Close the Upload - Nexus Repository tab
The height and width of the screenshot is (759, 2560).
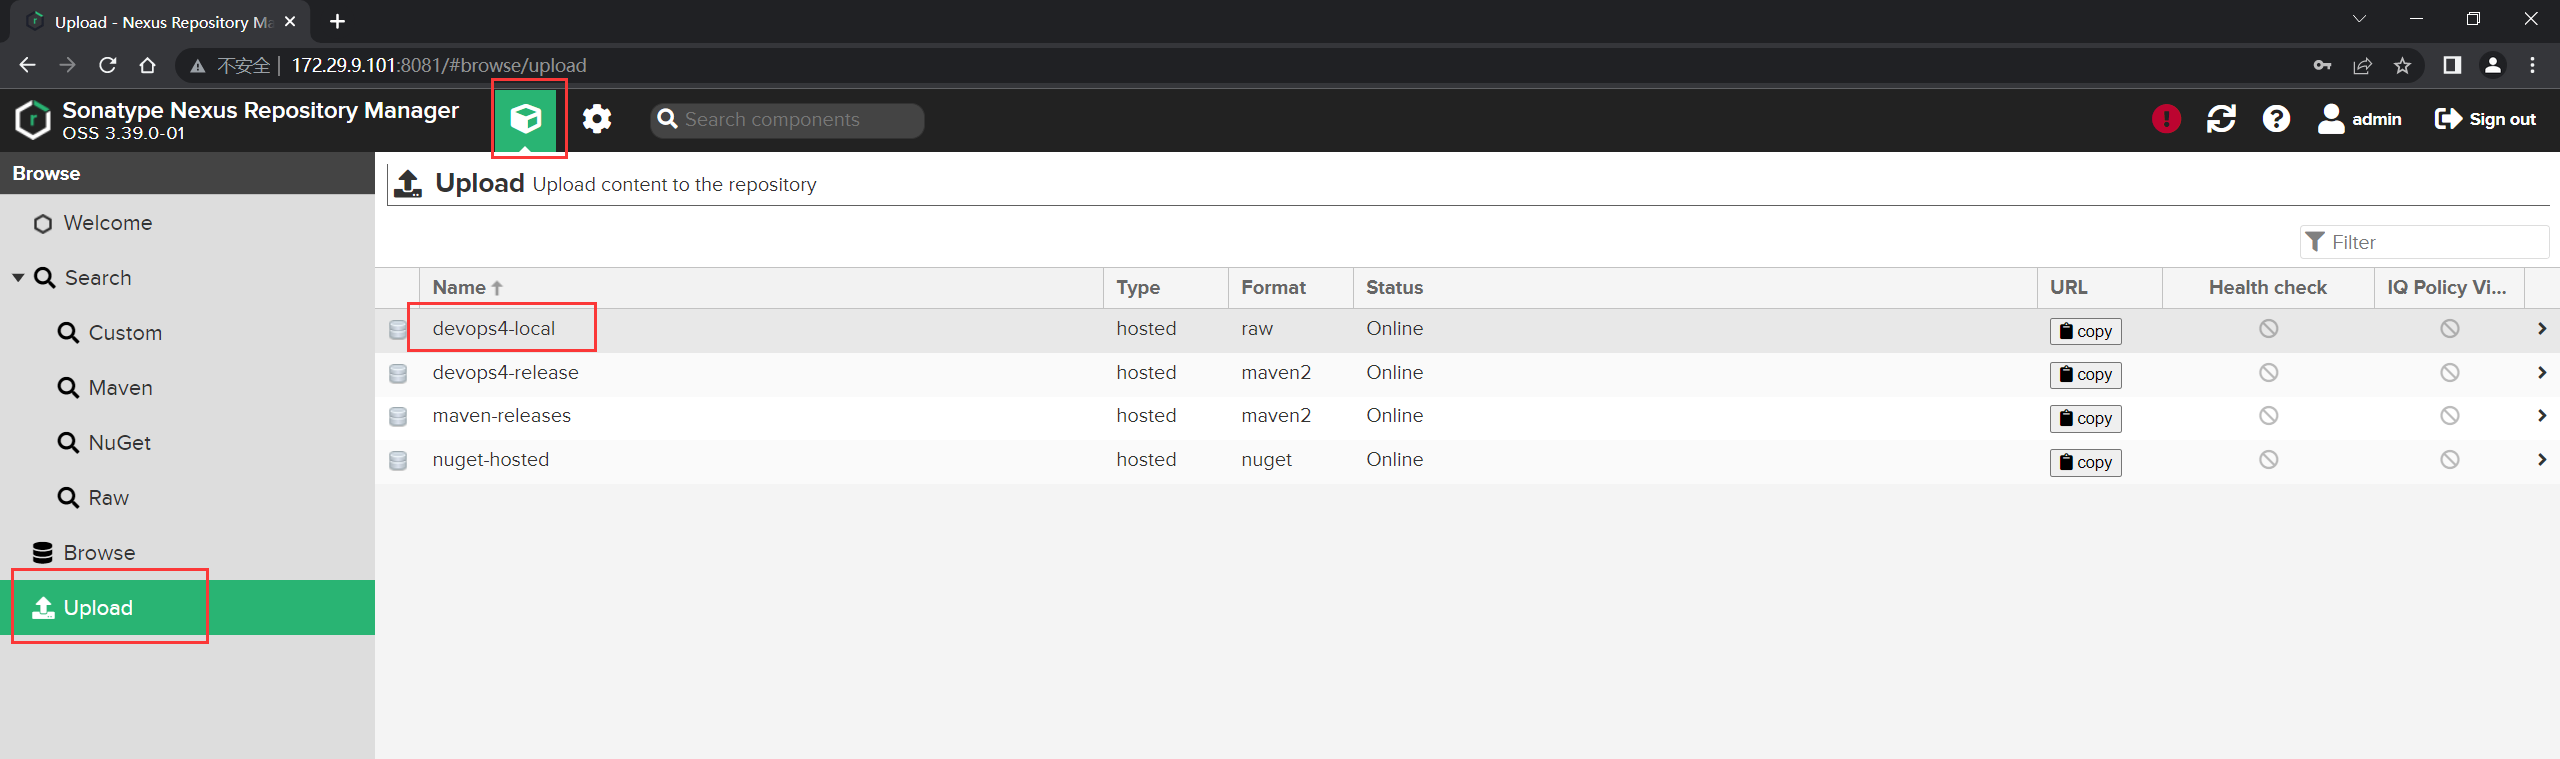290,22
